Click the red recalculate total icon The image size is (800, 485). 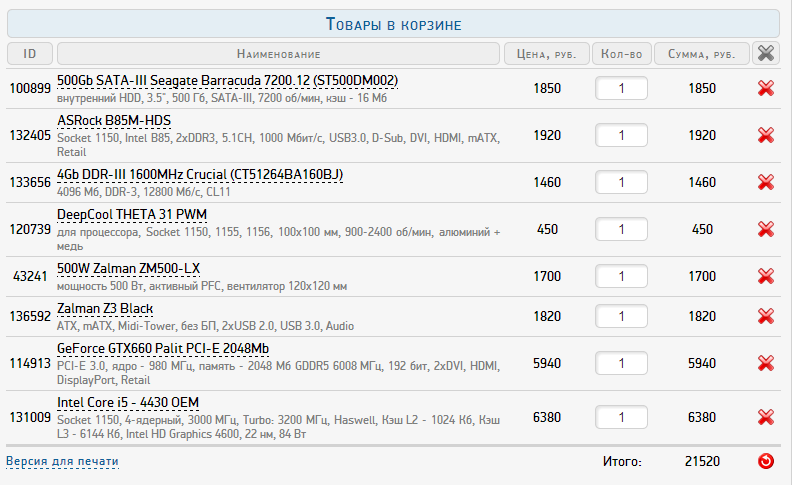766,461
